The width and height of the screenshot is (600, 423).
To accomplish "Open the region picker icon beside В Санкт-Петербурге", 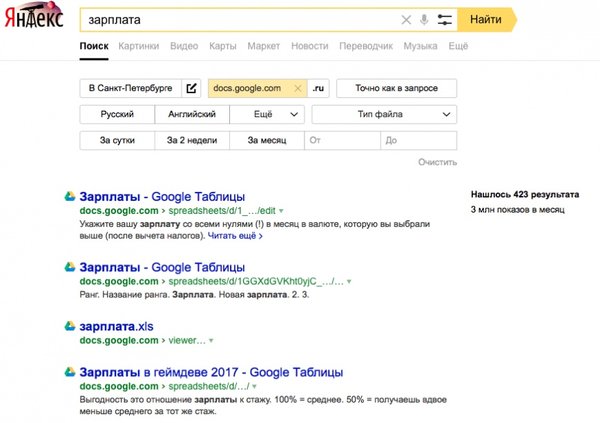I will tap(192, 88).
